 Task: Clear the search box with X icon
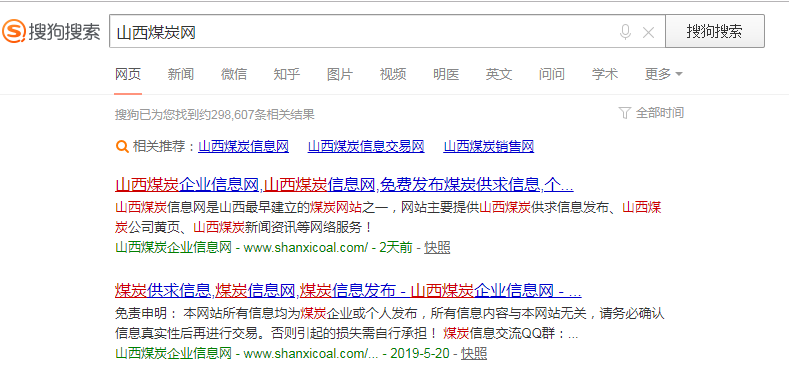(x=649, y=33)
